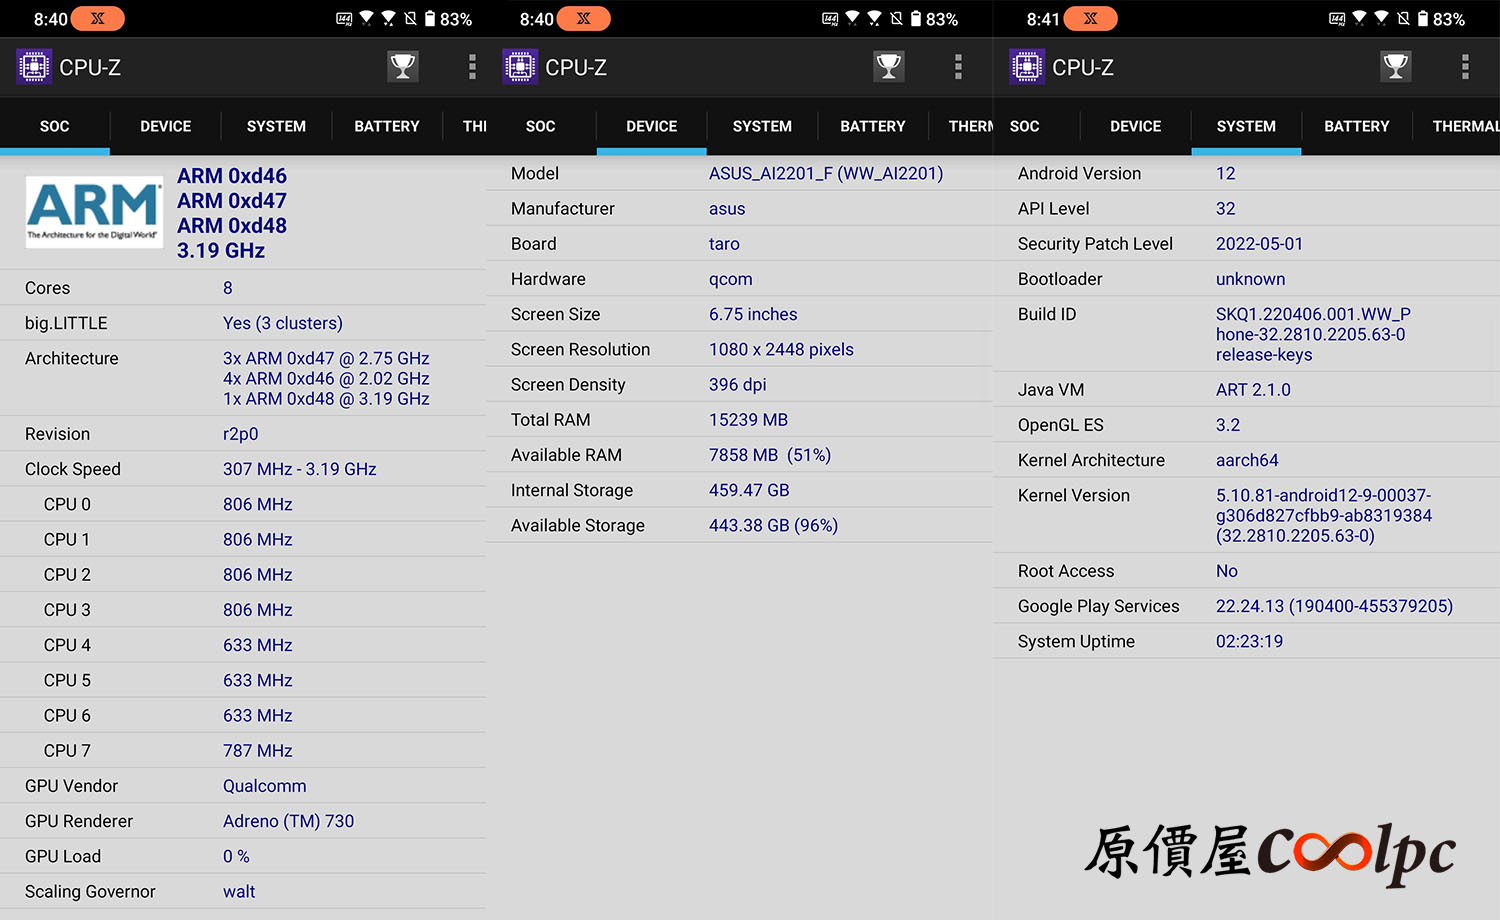1500x920 pixels.
Task: Select DEVICE tab in middle screen
Action: (652, 126)
